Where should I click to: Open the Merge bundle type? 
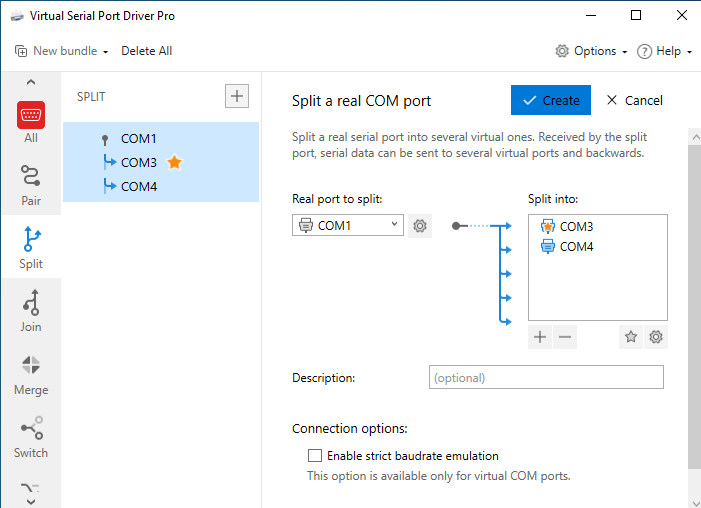[x=31, y=375]
